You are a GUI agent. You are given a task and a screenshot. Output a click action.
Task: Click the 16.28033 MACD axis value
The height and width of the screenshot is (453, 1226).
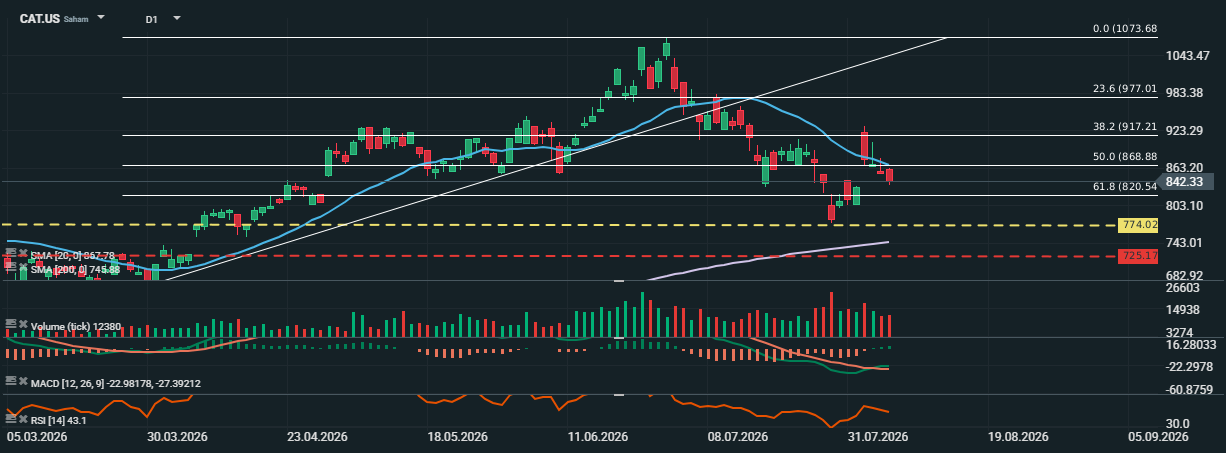pyautogui.click(x=1190, y=344)
